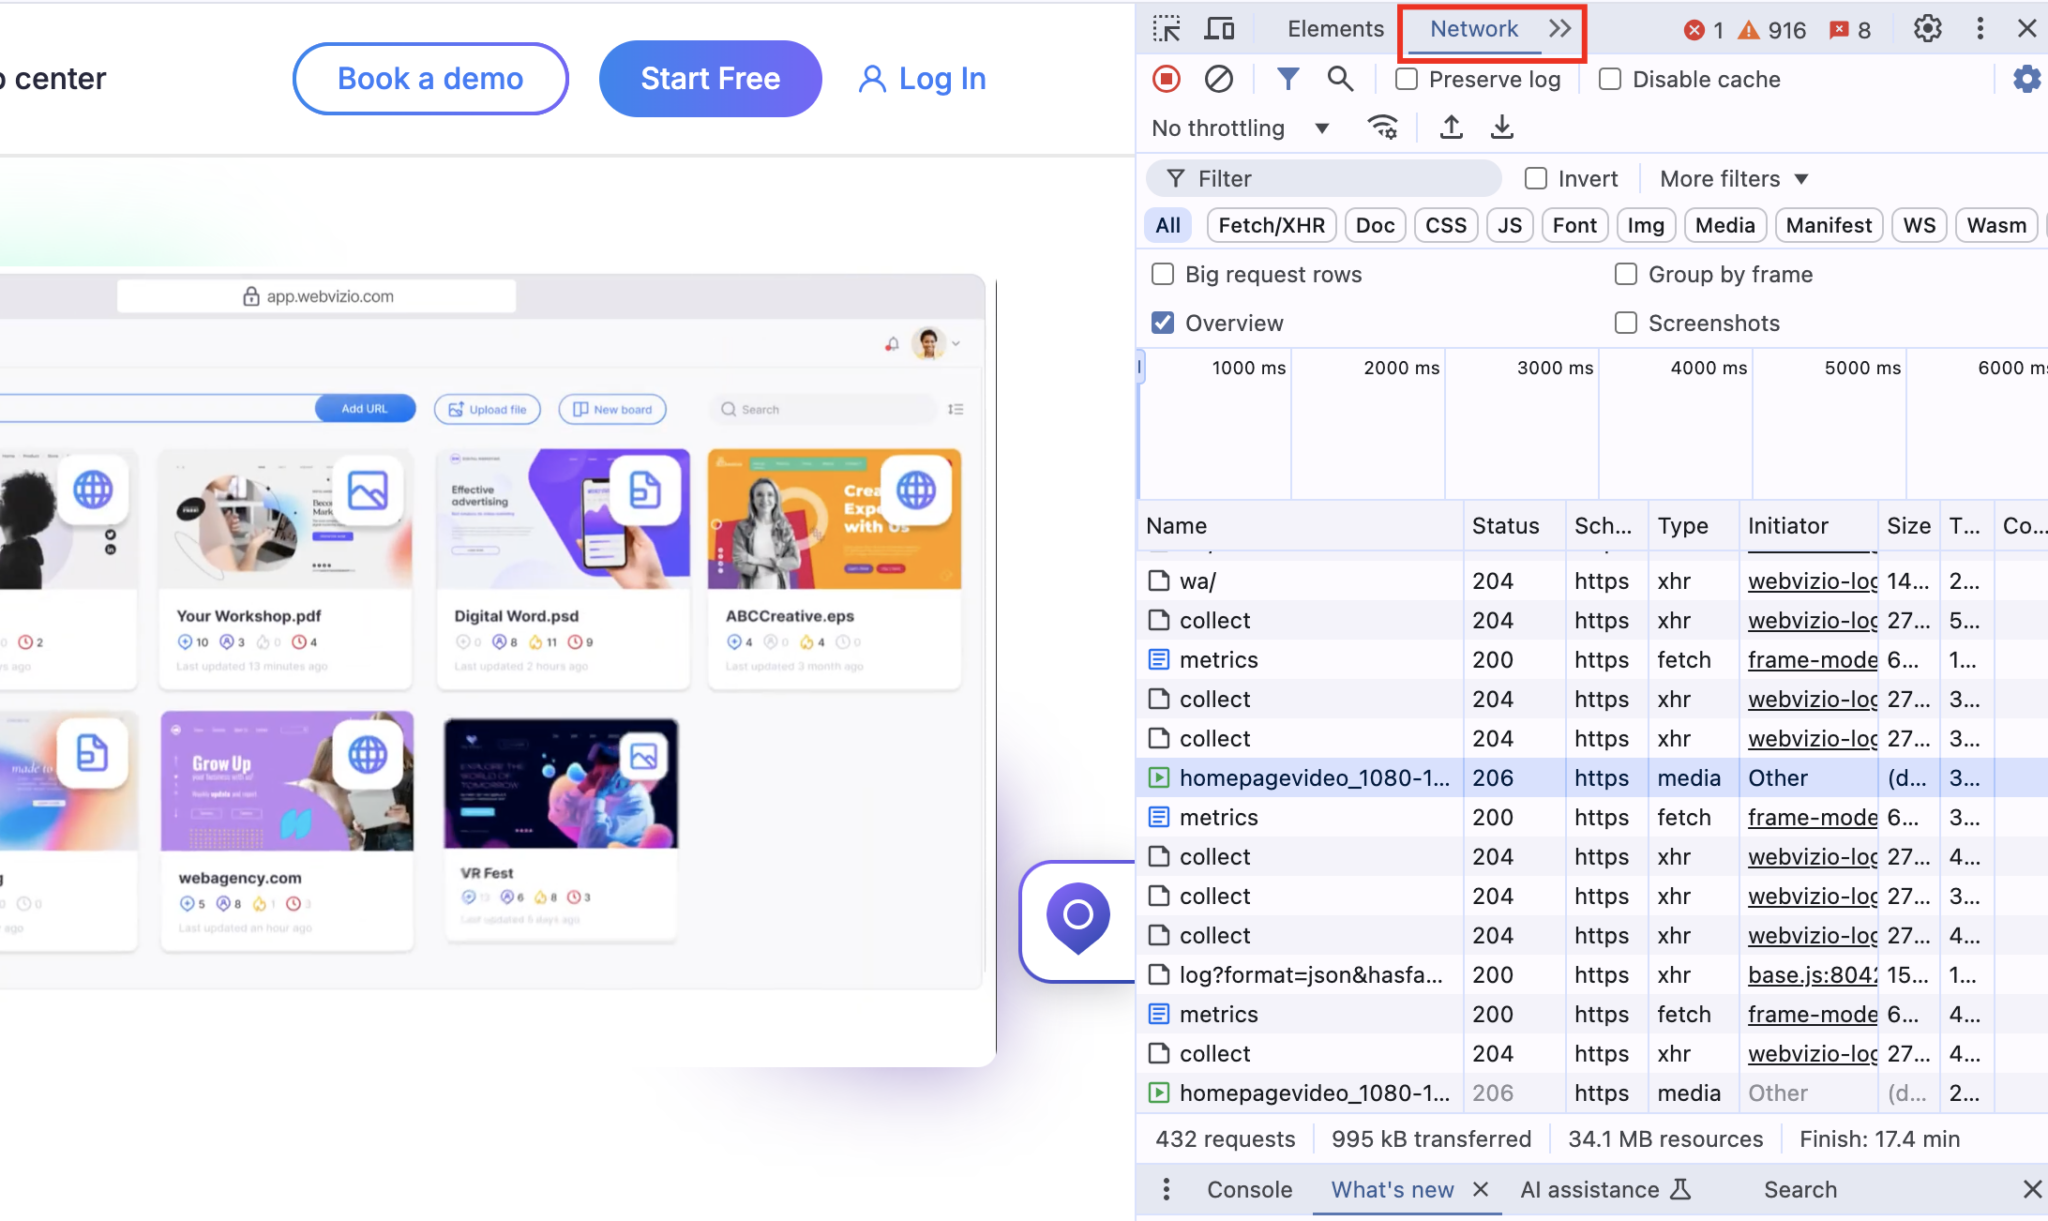Enable Disable cache
The height and width of the screenshot is (1221, 2048).
coord(1610,78)
